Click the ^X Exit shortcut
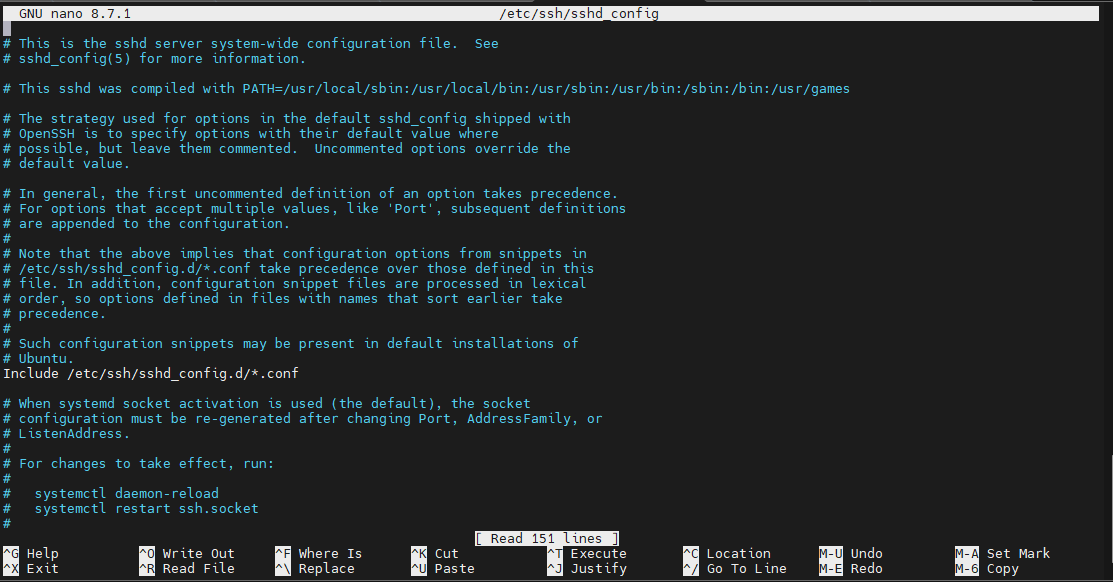This screenshot has width=1113, height=582. (x=31, y=569)
